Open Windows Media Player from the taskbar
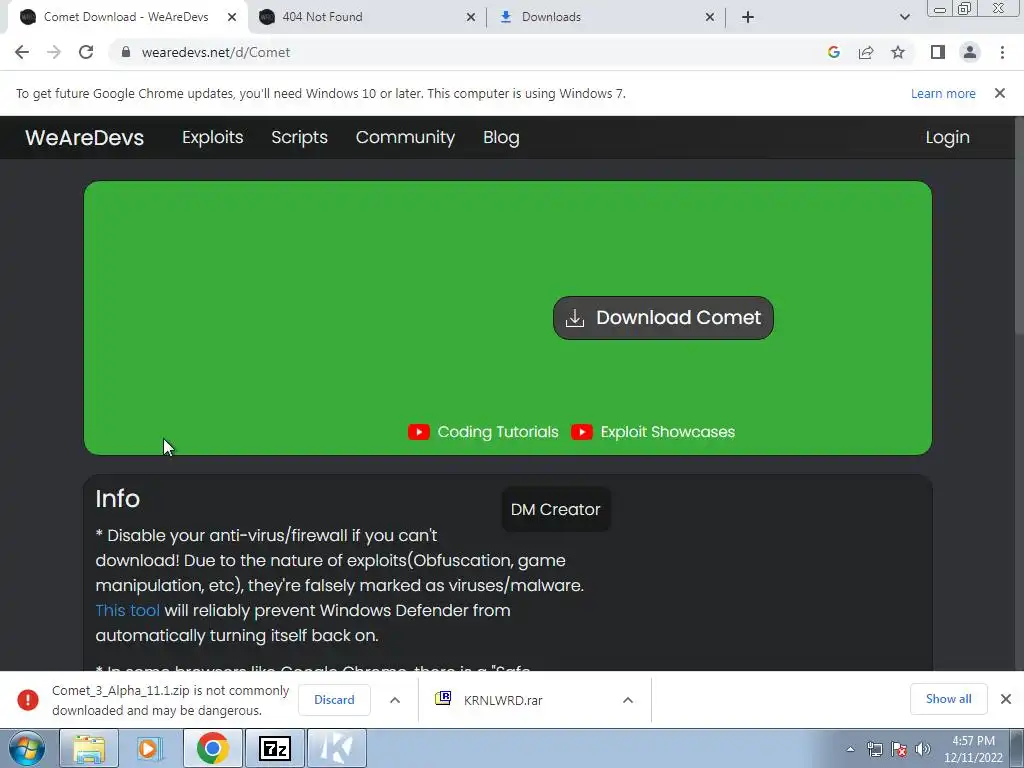The image size is (1024, 768). click(x=150, y=748)
